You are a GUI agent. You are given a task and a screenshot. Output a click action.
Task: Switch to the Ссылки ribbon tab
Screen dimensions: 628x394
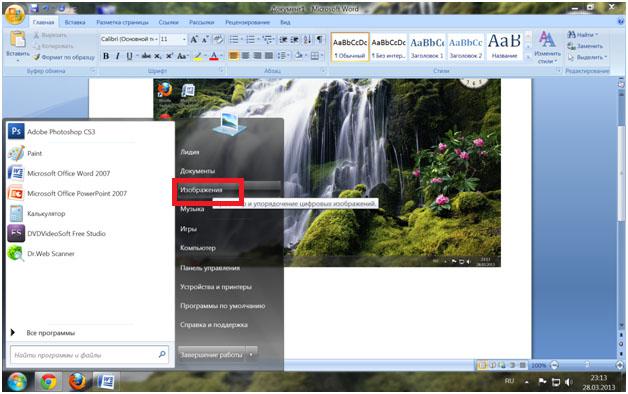coord(168,22)
